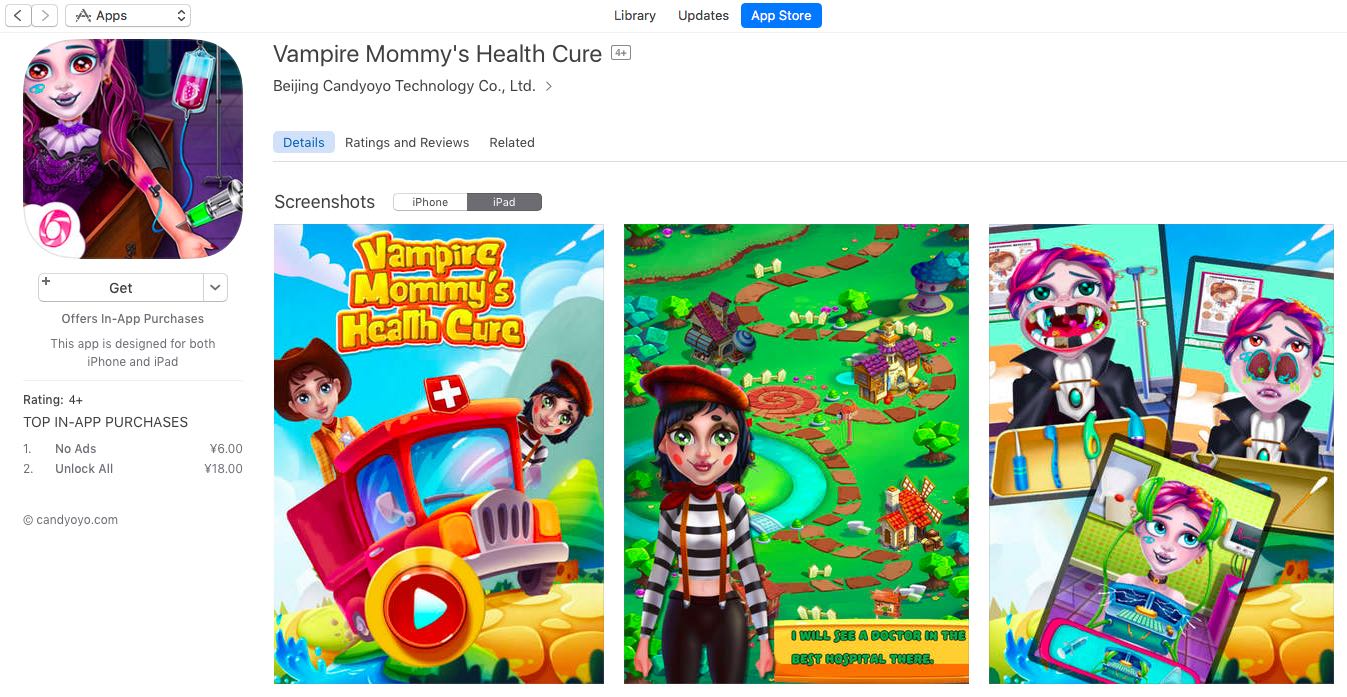Expand the arrow beside Get button
The image size is (1347, 697).
215,287
